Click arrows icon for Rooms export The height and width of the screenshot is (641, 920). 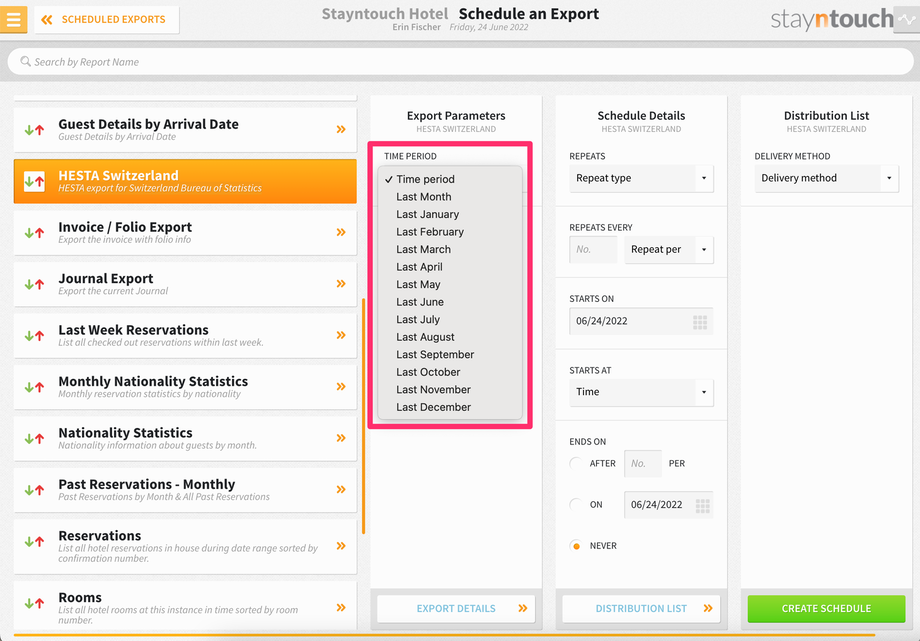tap(34, 603)
